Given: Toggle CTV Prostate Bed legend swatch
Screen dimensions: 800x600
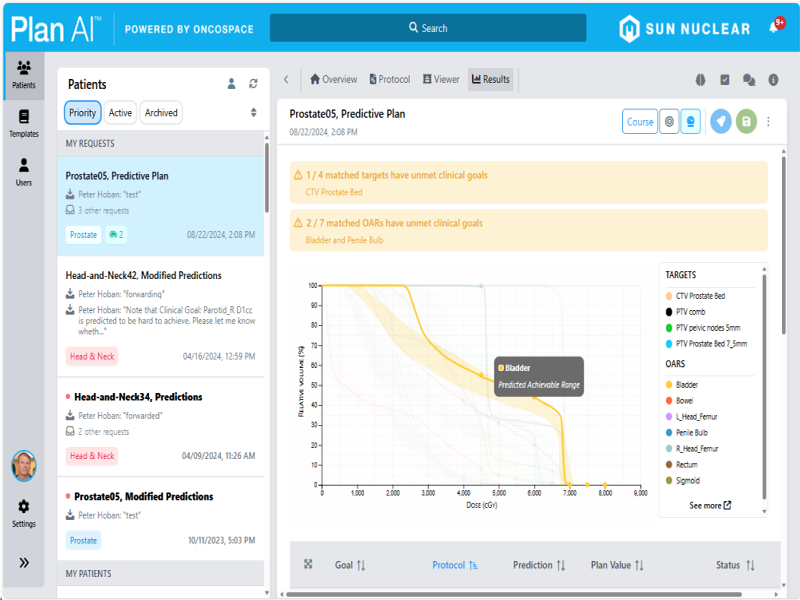Looking at the screenshot, I should 669,296.
